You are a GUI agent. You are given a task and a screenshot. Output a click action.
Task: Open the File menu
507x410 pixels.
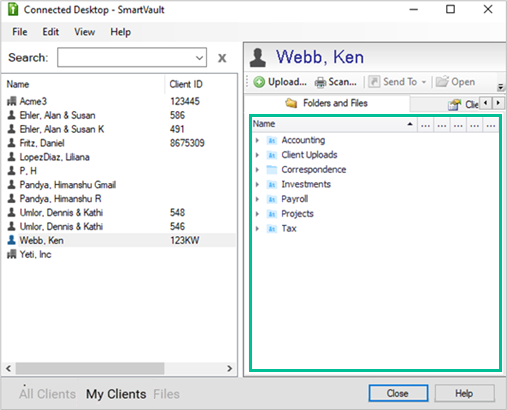[20, 32]
